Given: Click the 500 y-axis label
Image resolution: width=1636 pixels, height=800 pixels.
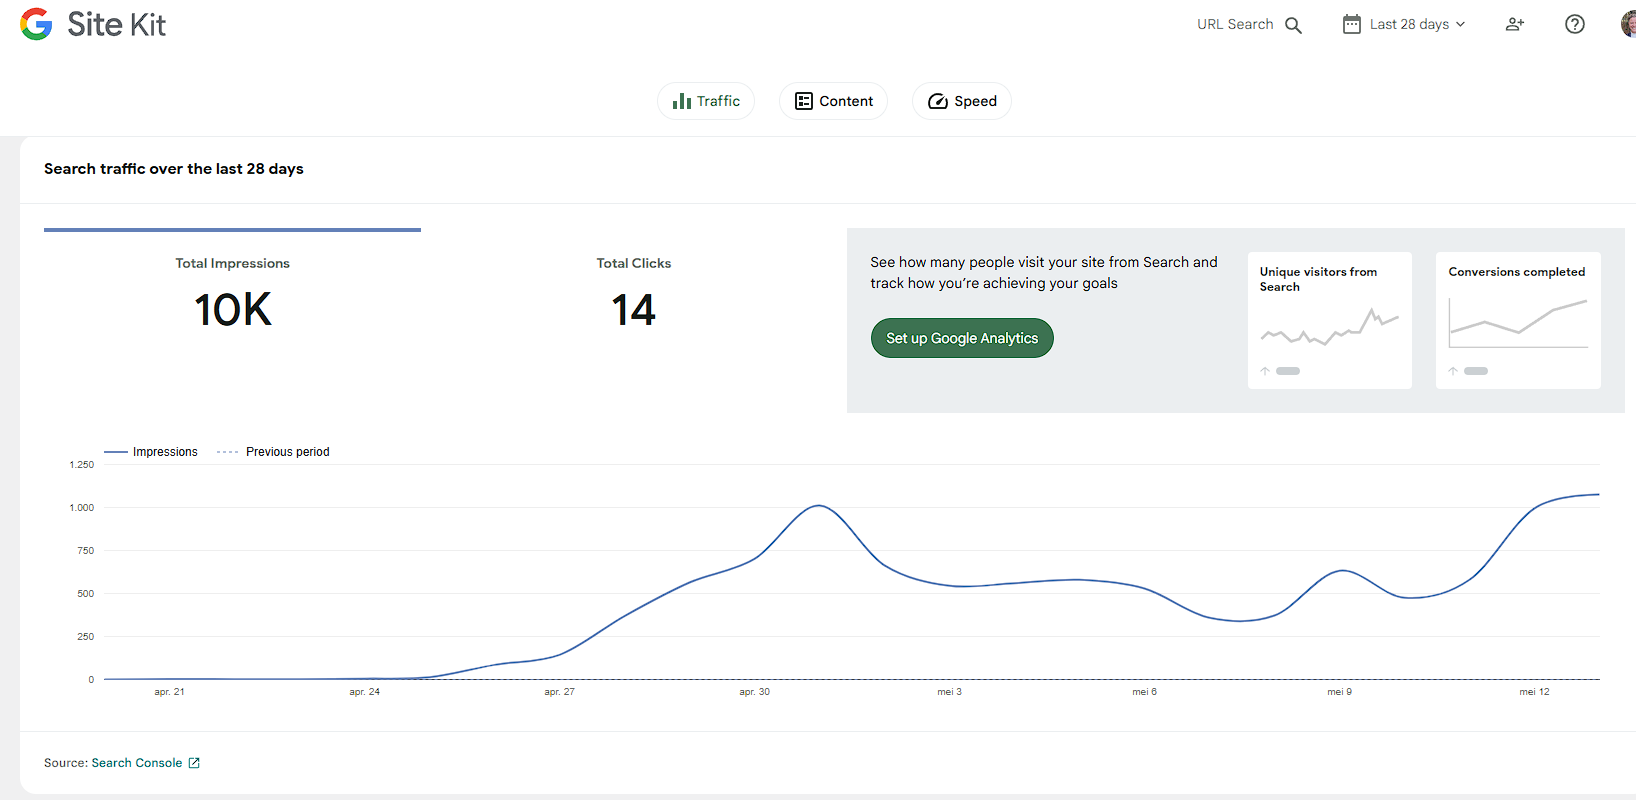Looking at the screenshot, I should (x=85, y=594).
